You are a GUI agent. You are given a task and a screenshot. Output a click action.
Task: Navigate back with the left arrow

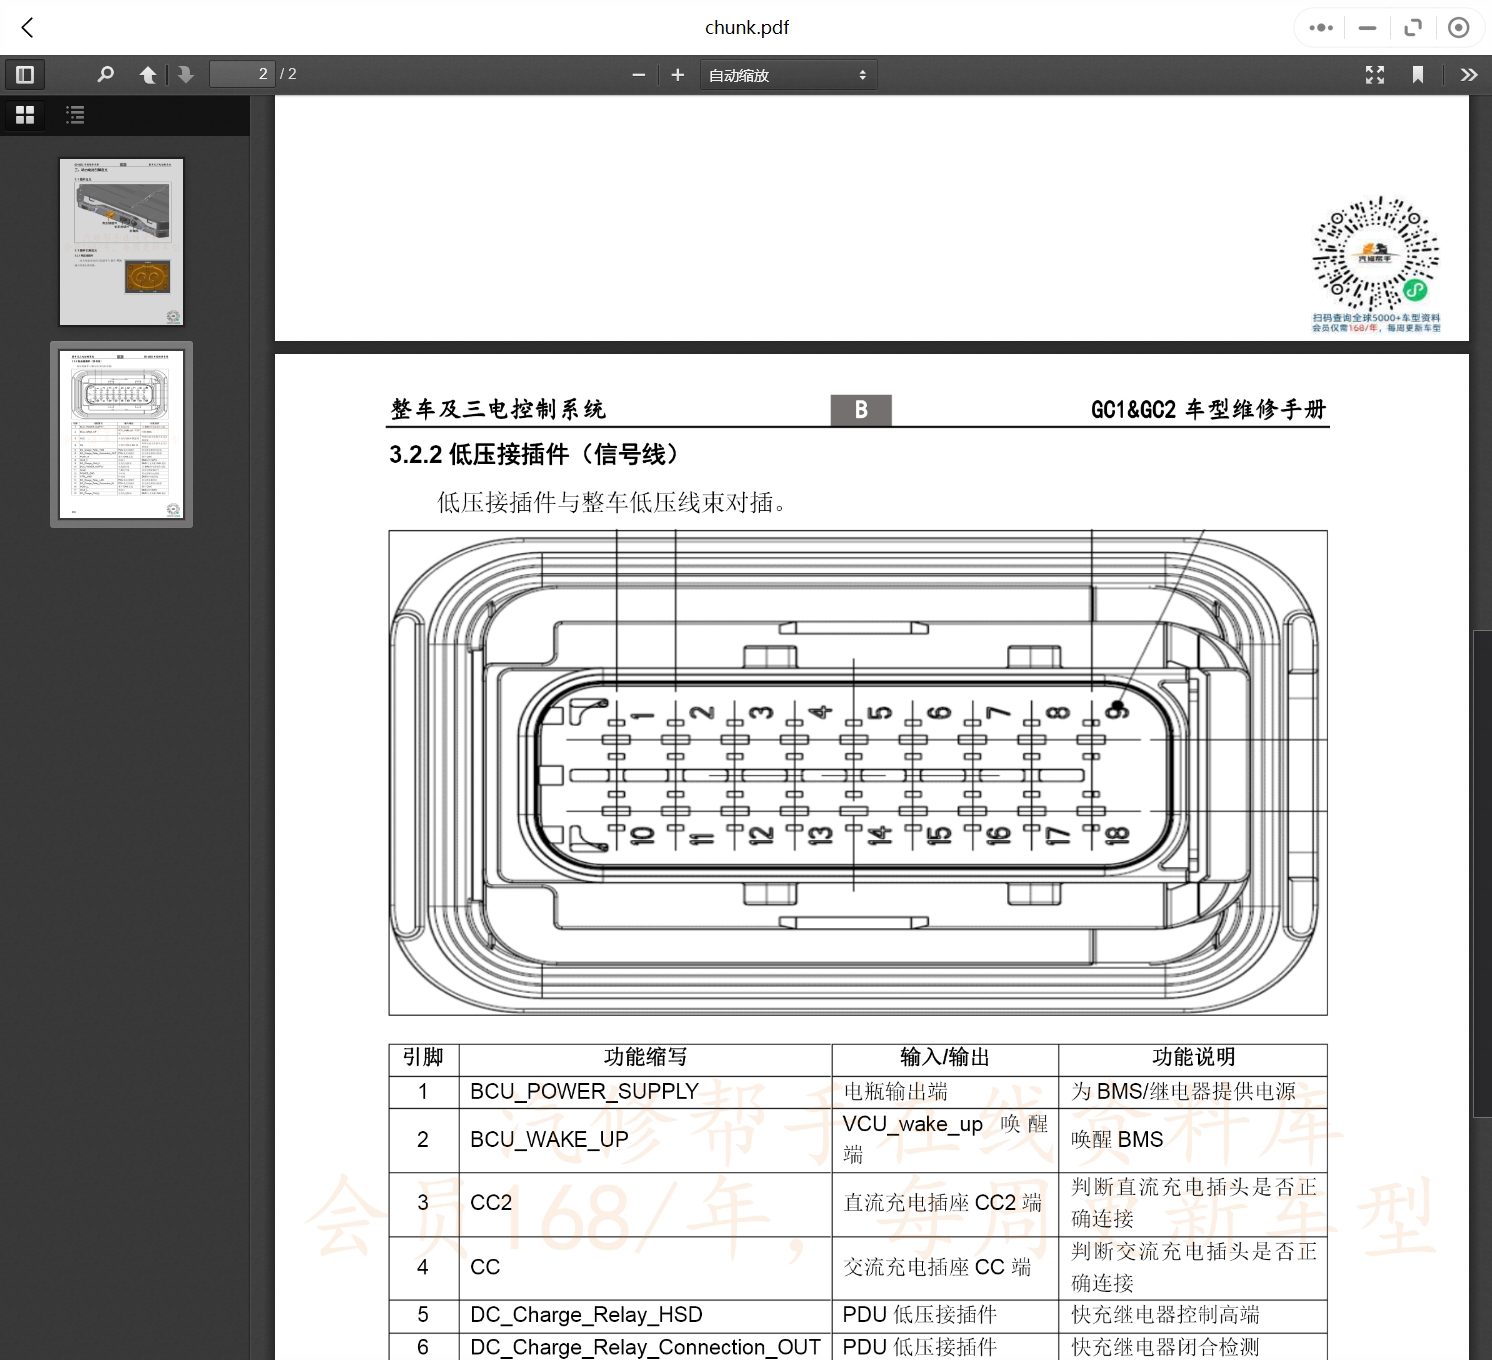[x=27, y=27]
